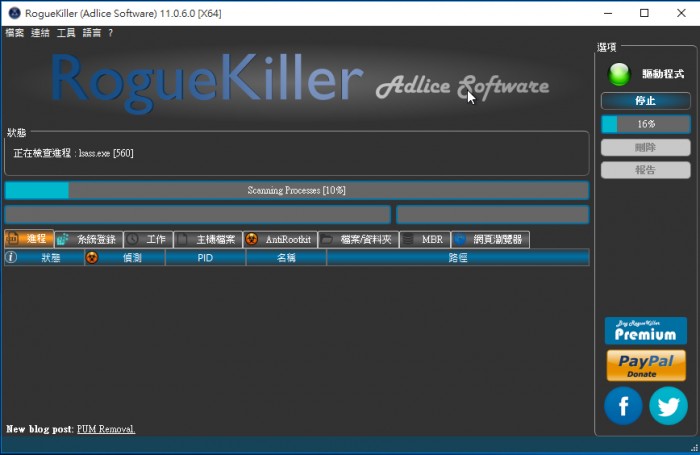Switch to the 主機檔案 tab
Image resolution: width=700 pixels, height=455 pixels.
[208, 239]
